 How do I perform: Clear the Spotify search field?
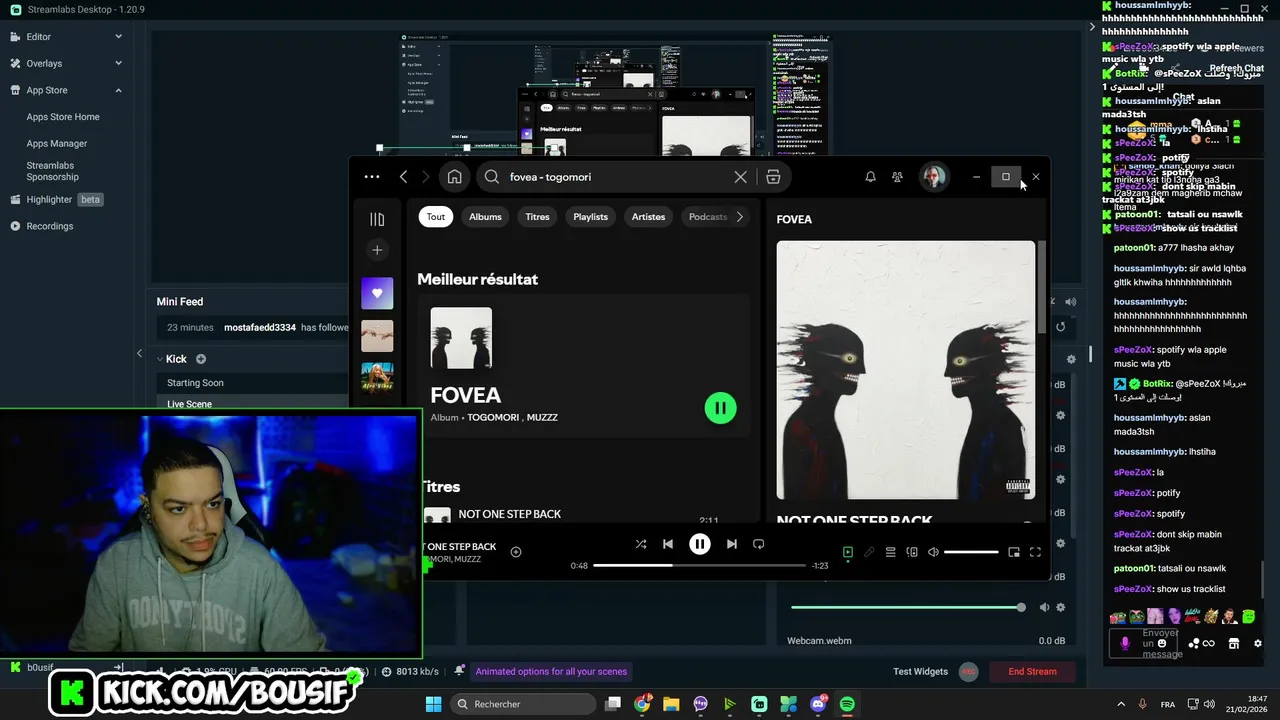coord(740,177)
